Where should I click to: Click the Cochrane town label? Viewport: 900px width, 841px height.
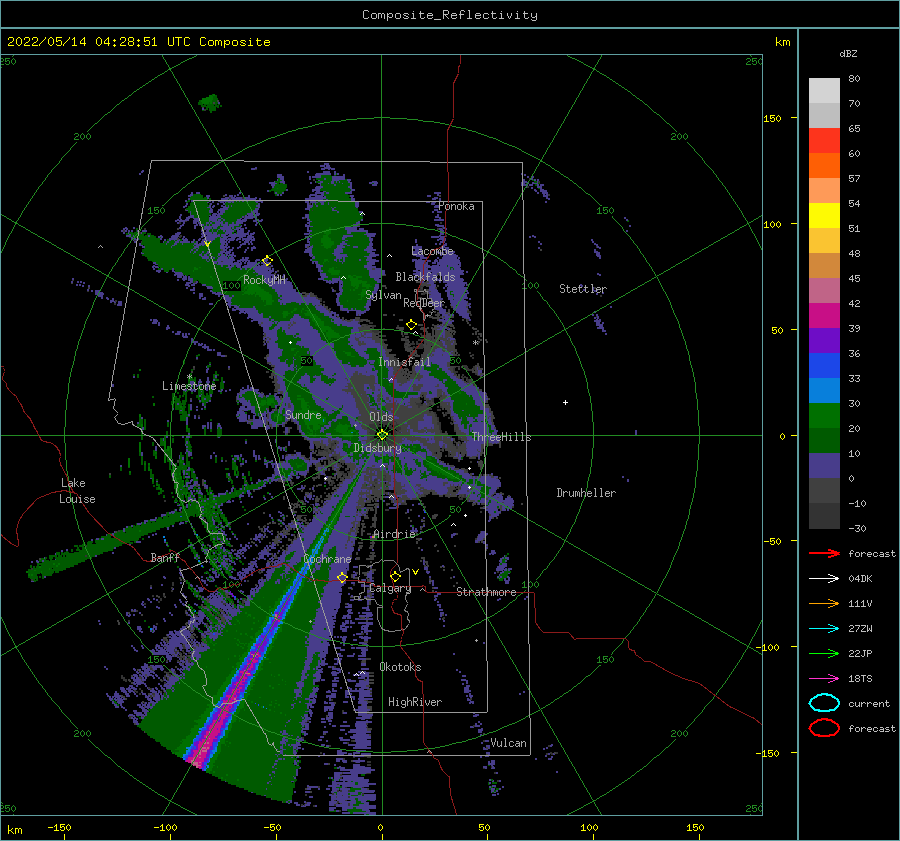pos(327,559)
